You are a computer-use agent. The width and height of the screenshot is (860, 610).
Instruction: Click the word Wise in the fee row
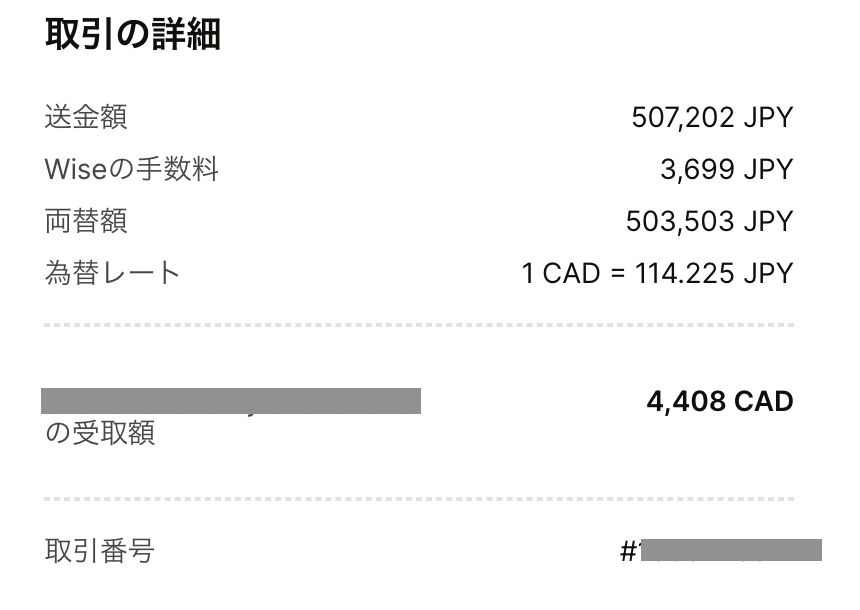75,169
